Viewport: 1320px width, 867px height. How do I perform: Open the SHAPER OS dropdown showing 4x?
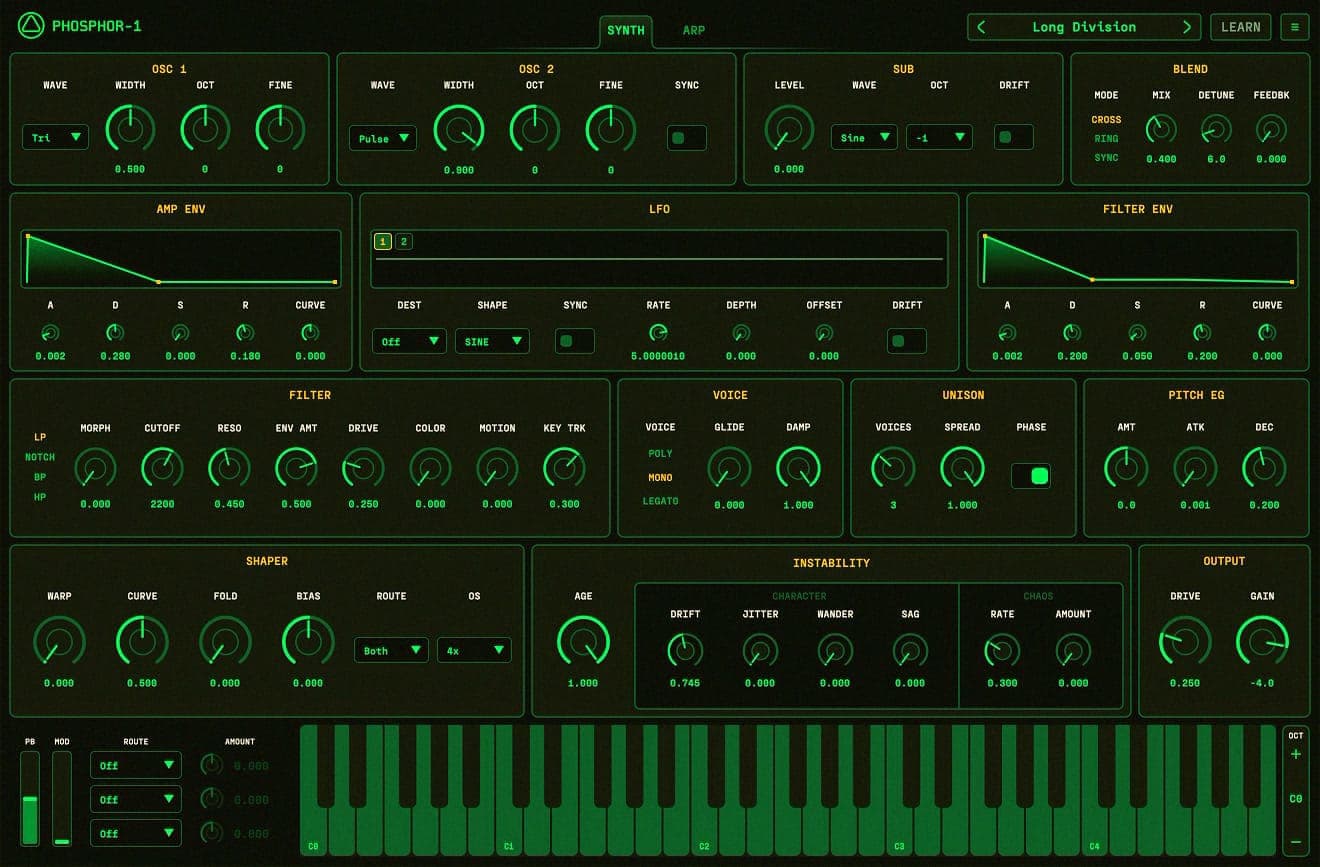click(474, 650)
